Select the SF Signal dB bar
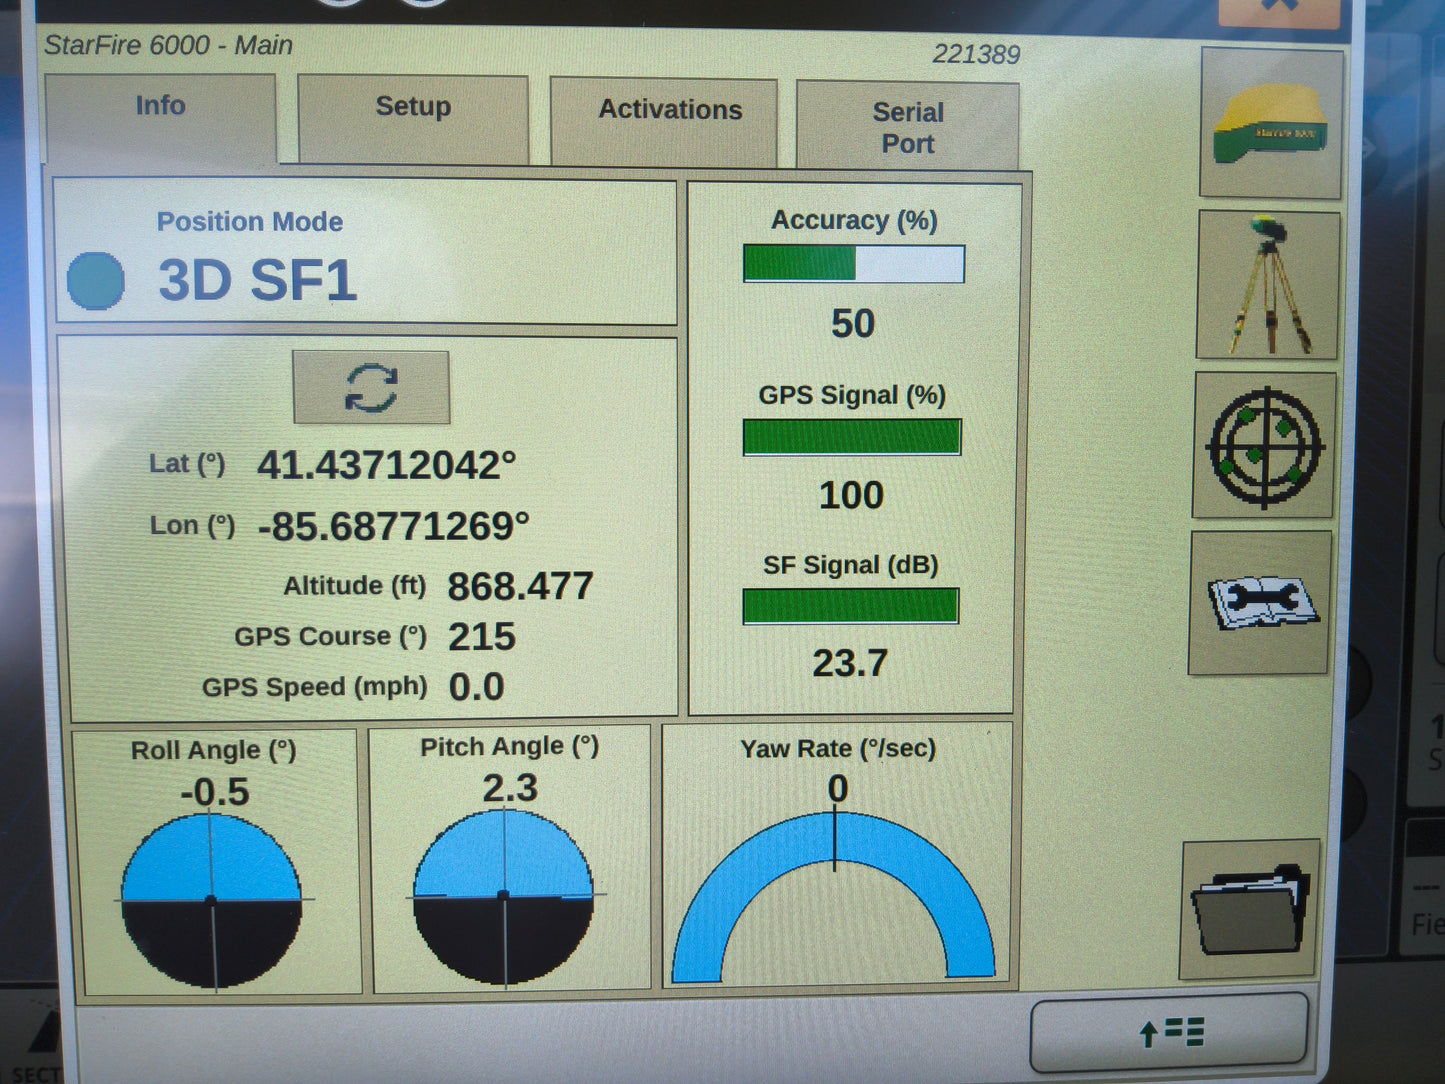 pyautogui.click(x=850, y=606)
